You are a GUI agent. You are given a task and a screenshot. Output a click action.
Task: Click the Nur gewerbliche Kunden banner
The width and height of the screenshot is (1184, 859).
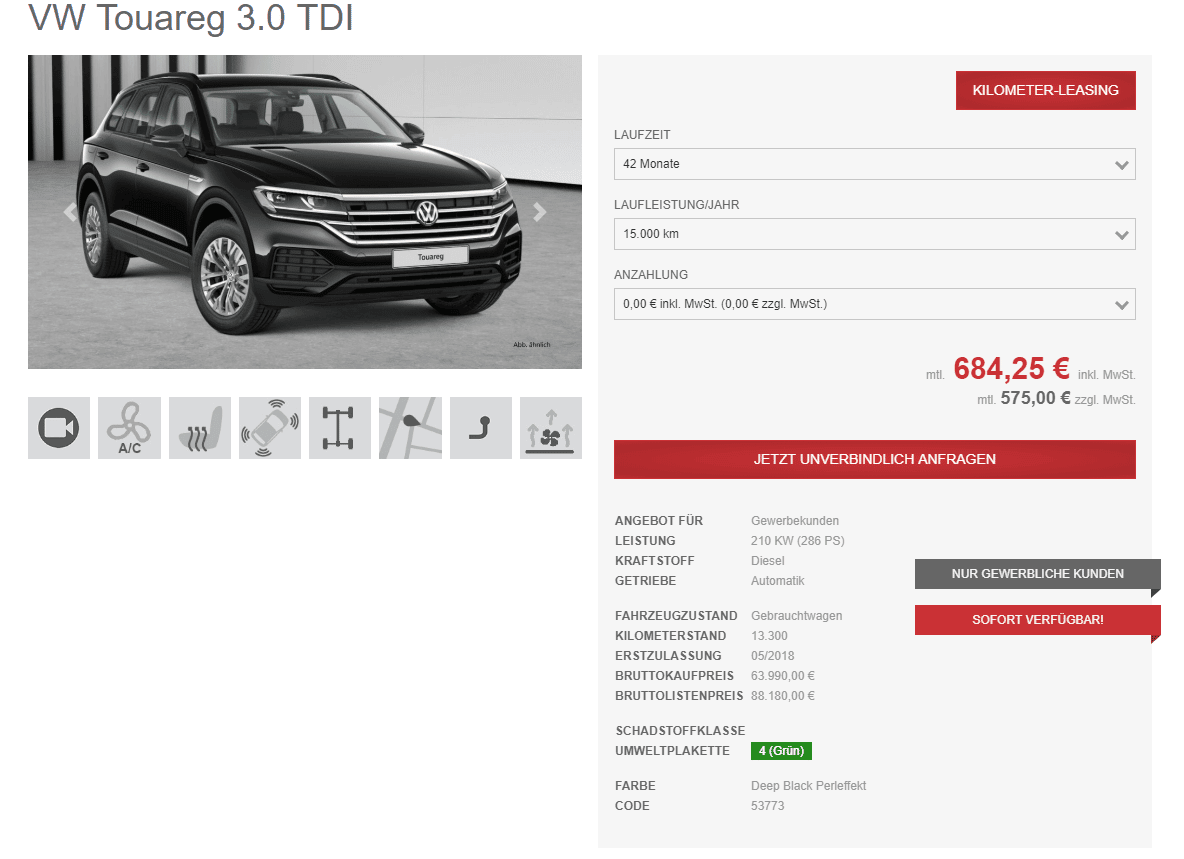click(x=1038, y=574)
